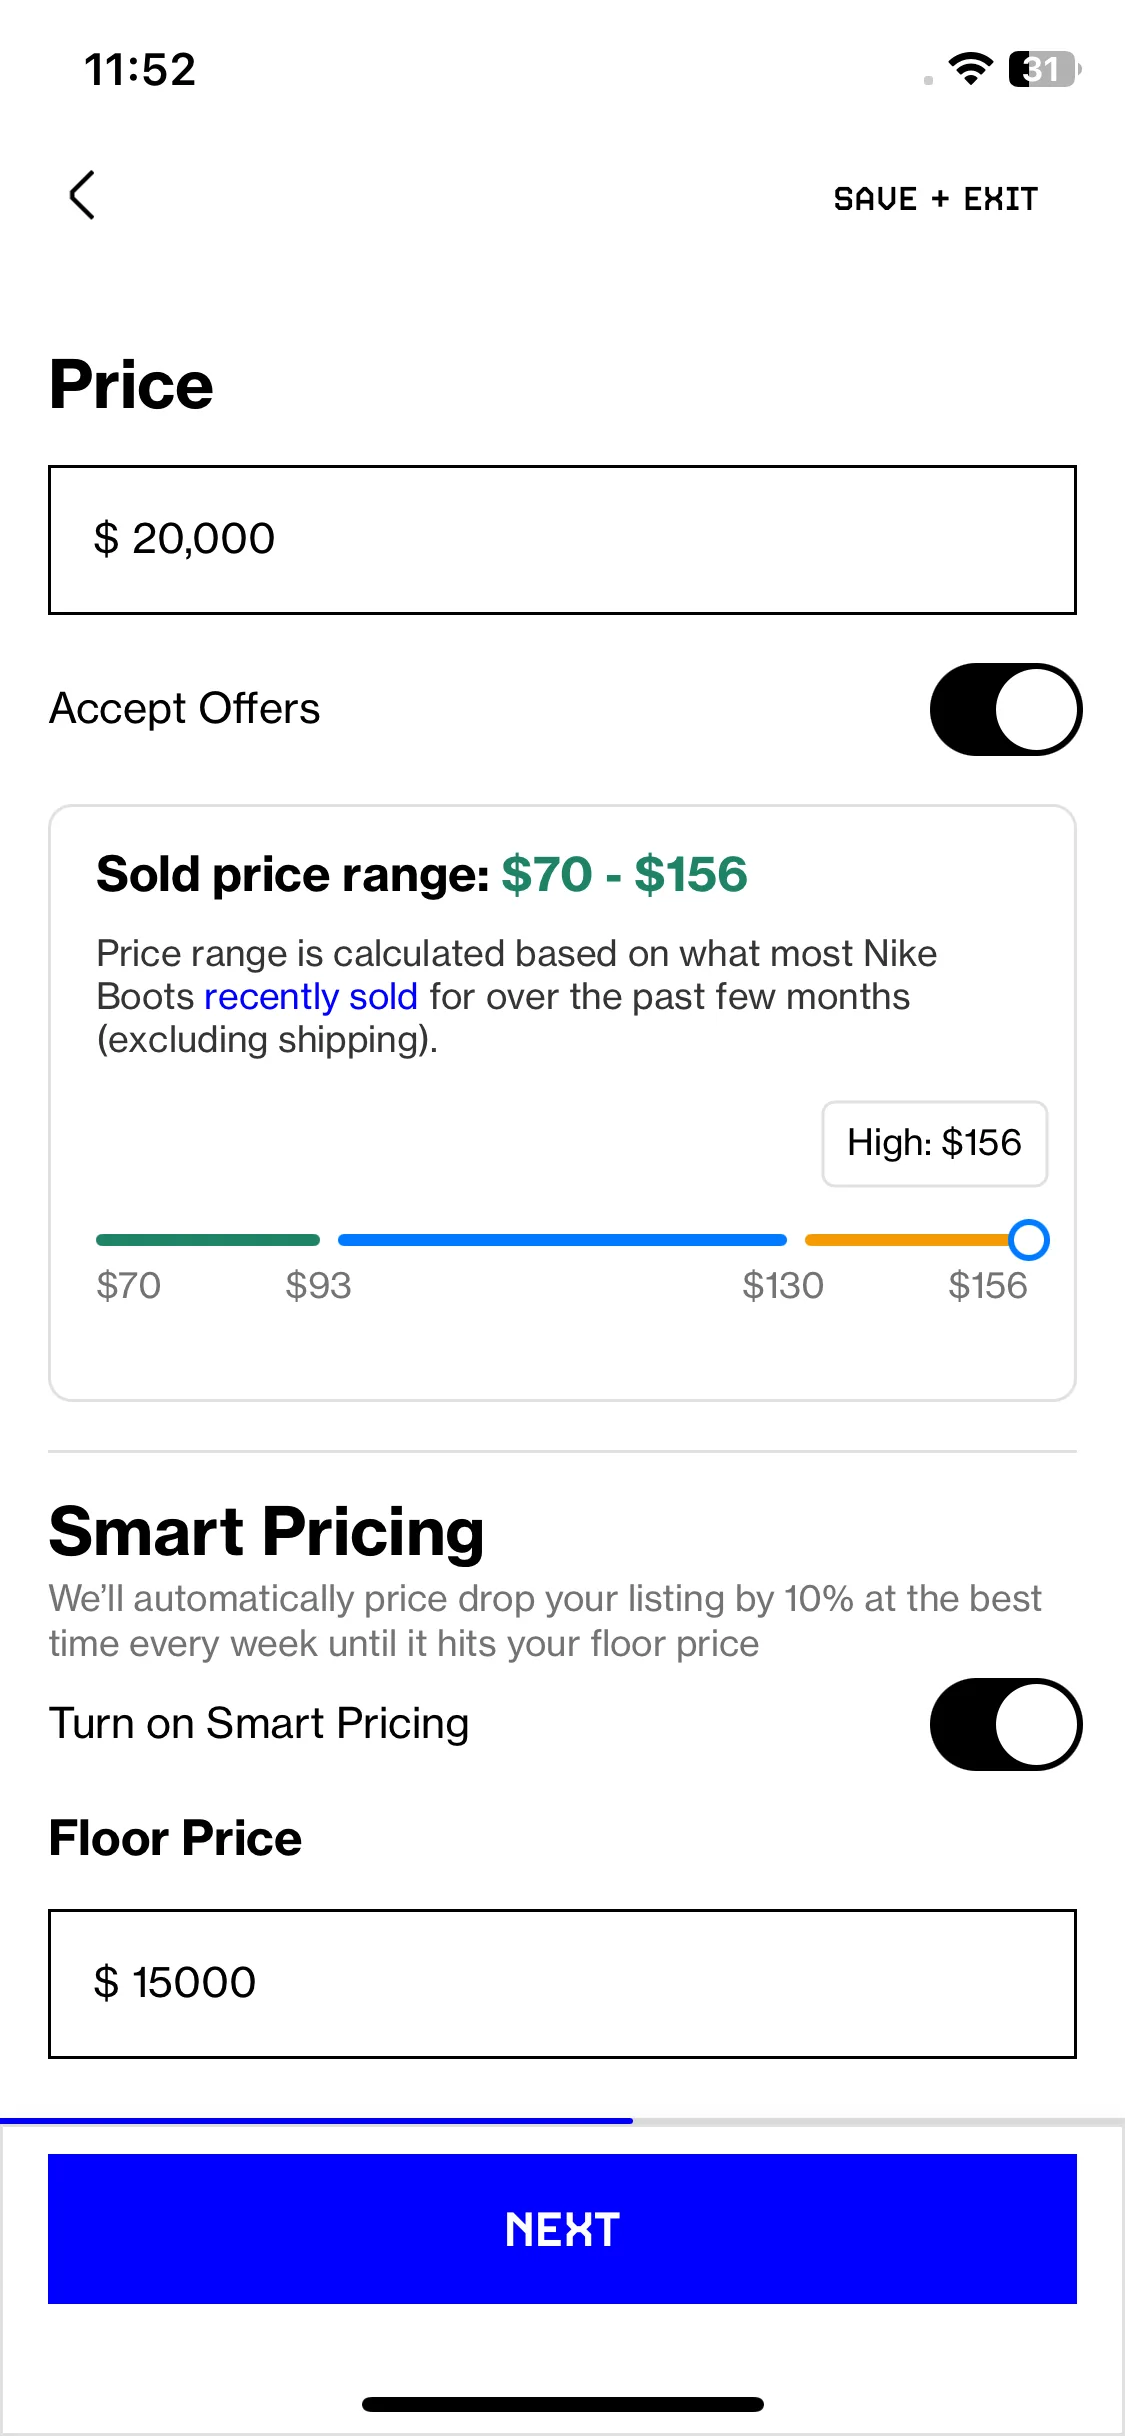Click the slider handle at $156

click(x=1028, y=1240)
